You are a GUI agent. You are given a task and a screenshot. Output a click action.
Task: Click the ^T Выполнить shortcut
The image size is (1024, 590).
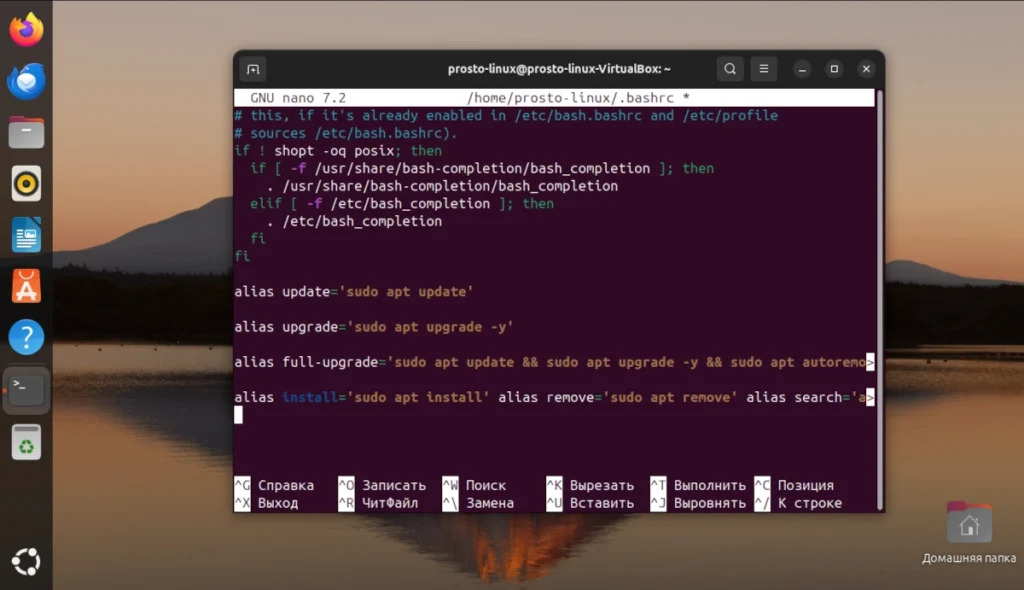pyautogui.click(x=698, y=485)
